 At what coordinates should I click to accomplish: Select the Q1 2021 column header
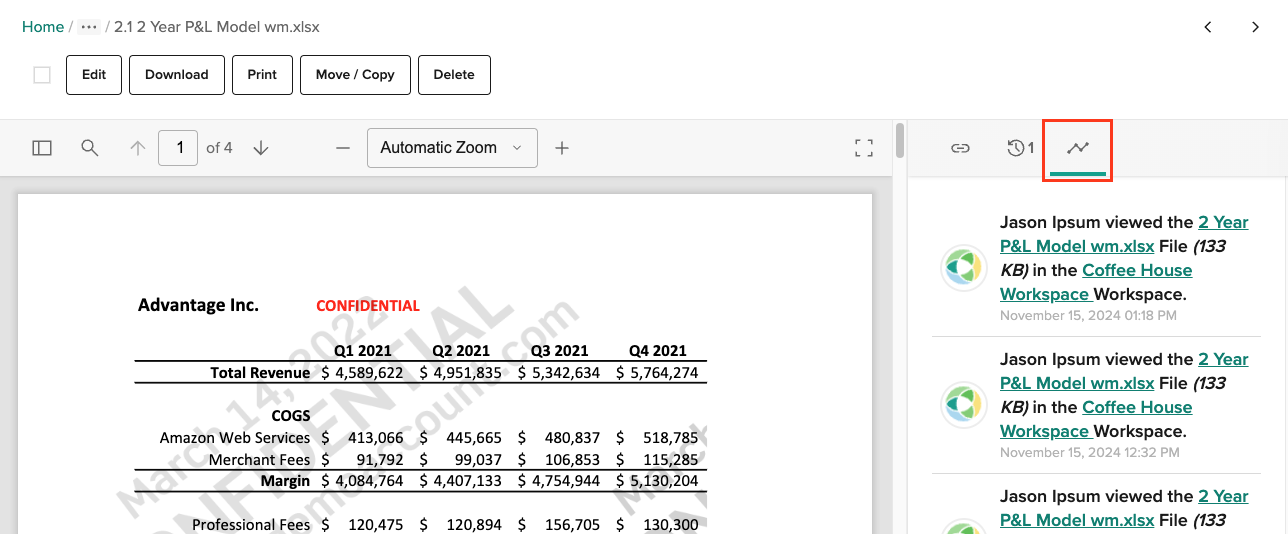coord(363,350)
